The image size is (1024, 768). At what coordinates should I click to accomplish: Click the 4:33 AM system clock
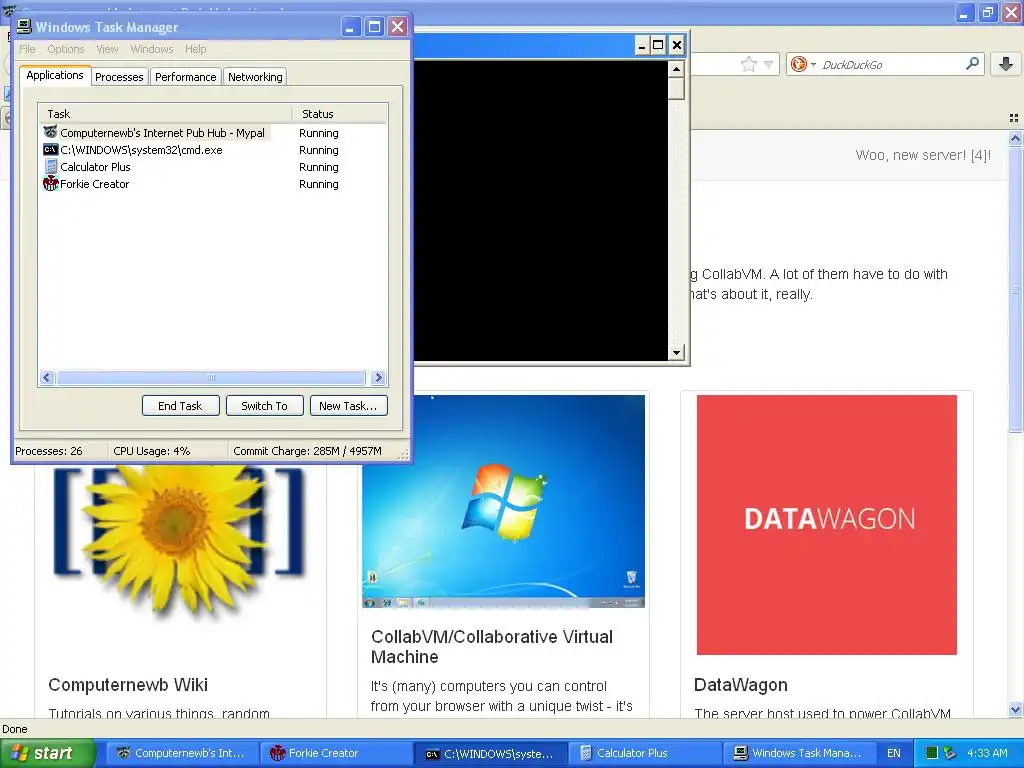tap(987, 753)
